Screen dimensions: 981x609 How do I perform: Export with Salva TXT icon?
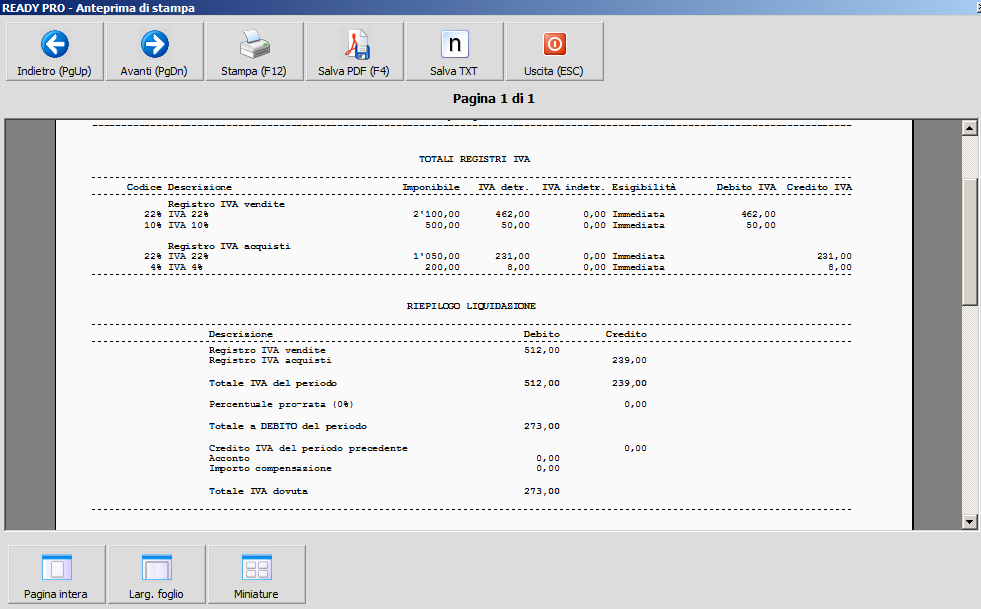coord(455,52)
